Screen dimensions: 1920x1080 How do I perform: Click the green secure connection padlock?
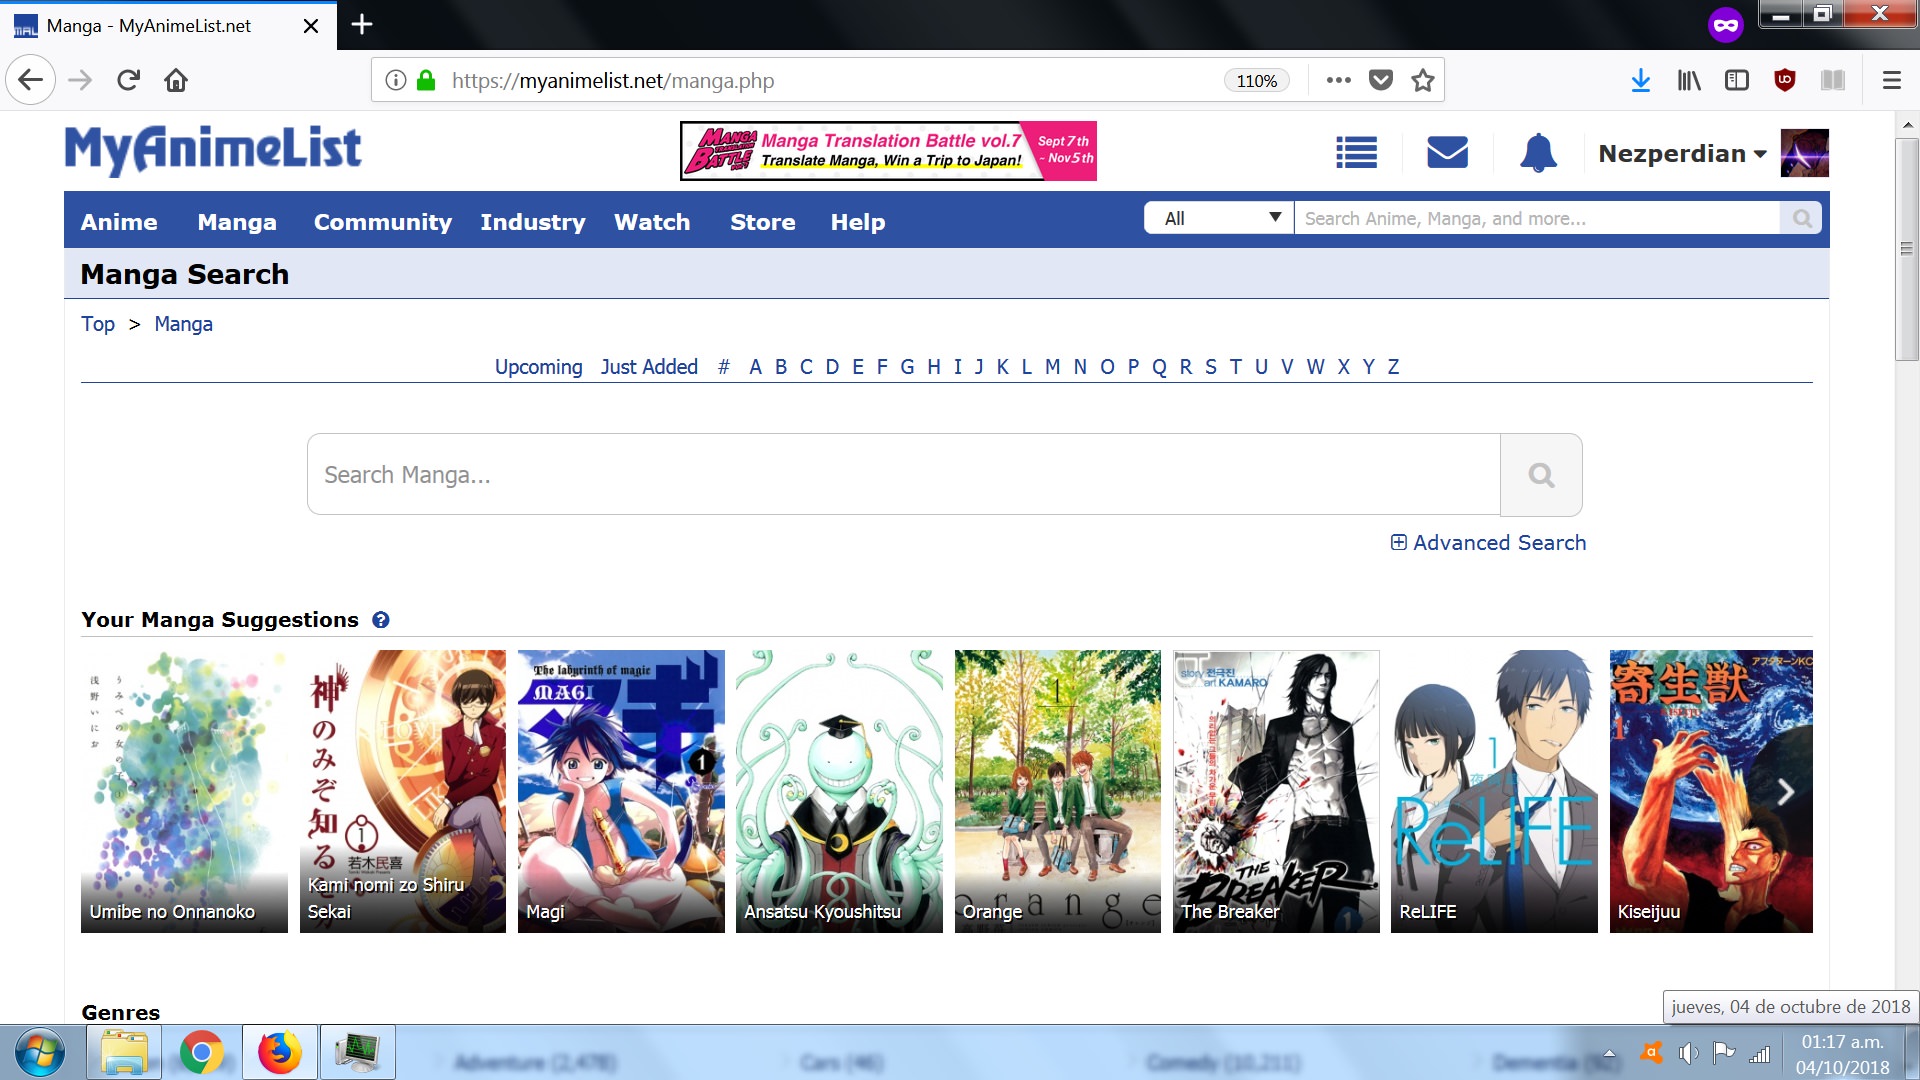point(426,80)
